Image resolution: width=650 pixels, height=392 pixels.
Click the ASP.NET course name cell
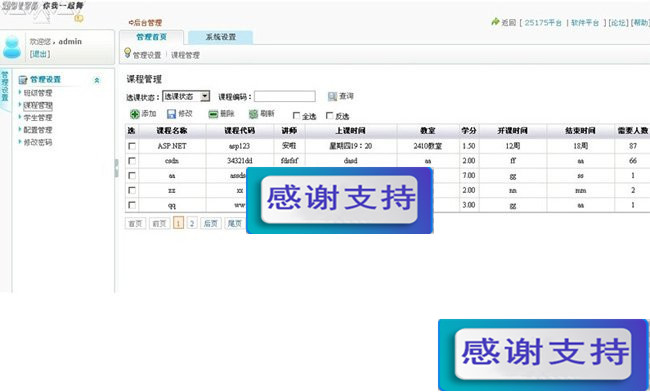(172, 146)
